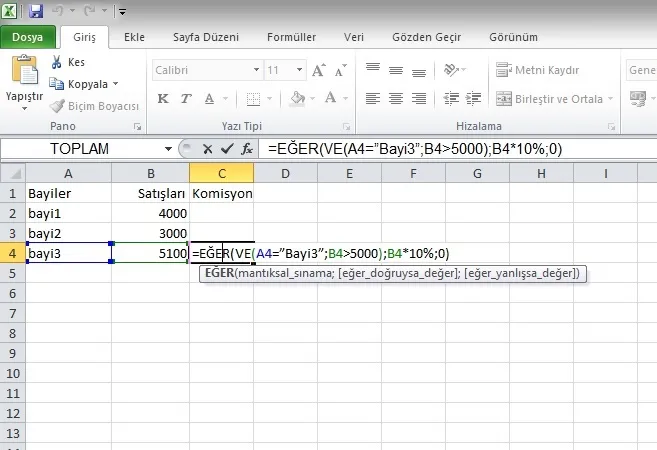Confirm formula with the checkmark icon
Image resolution: width=657 pixels, height=450 pixels.
pyautogui.click(x=226, y=148)
